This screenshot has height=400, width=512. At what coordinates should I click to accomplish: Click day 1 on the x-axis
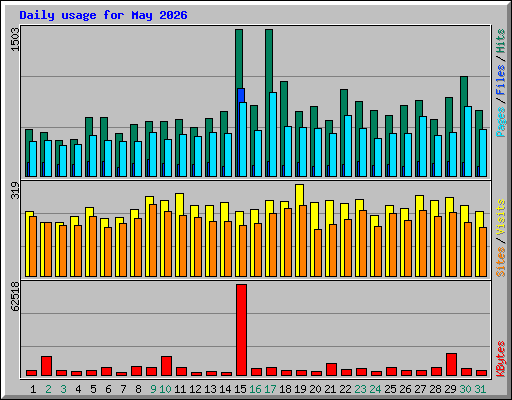(33, 389)
